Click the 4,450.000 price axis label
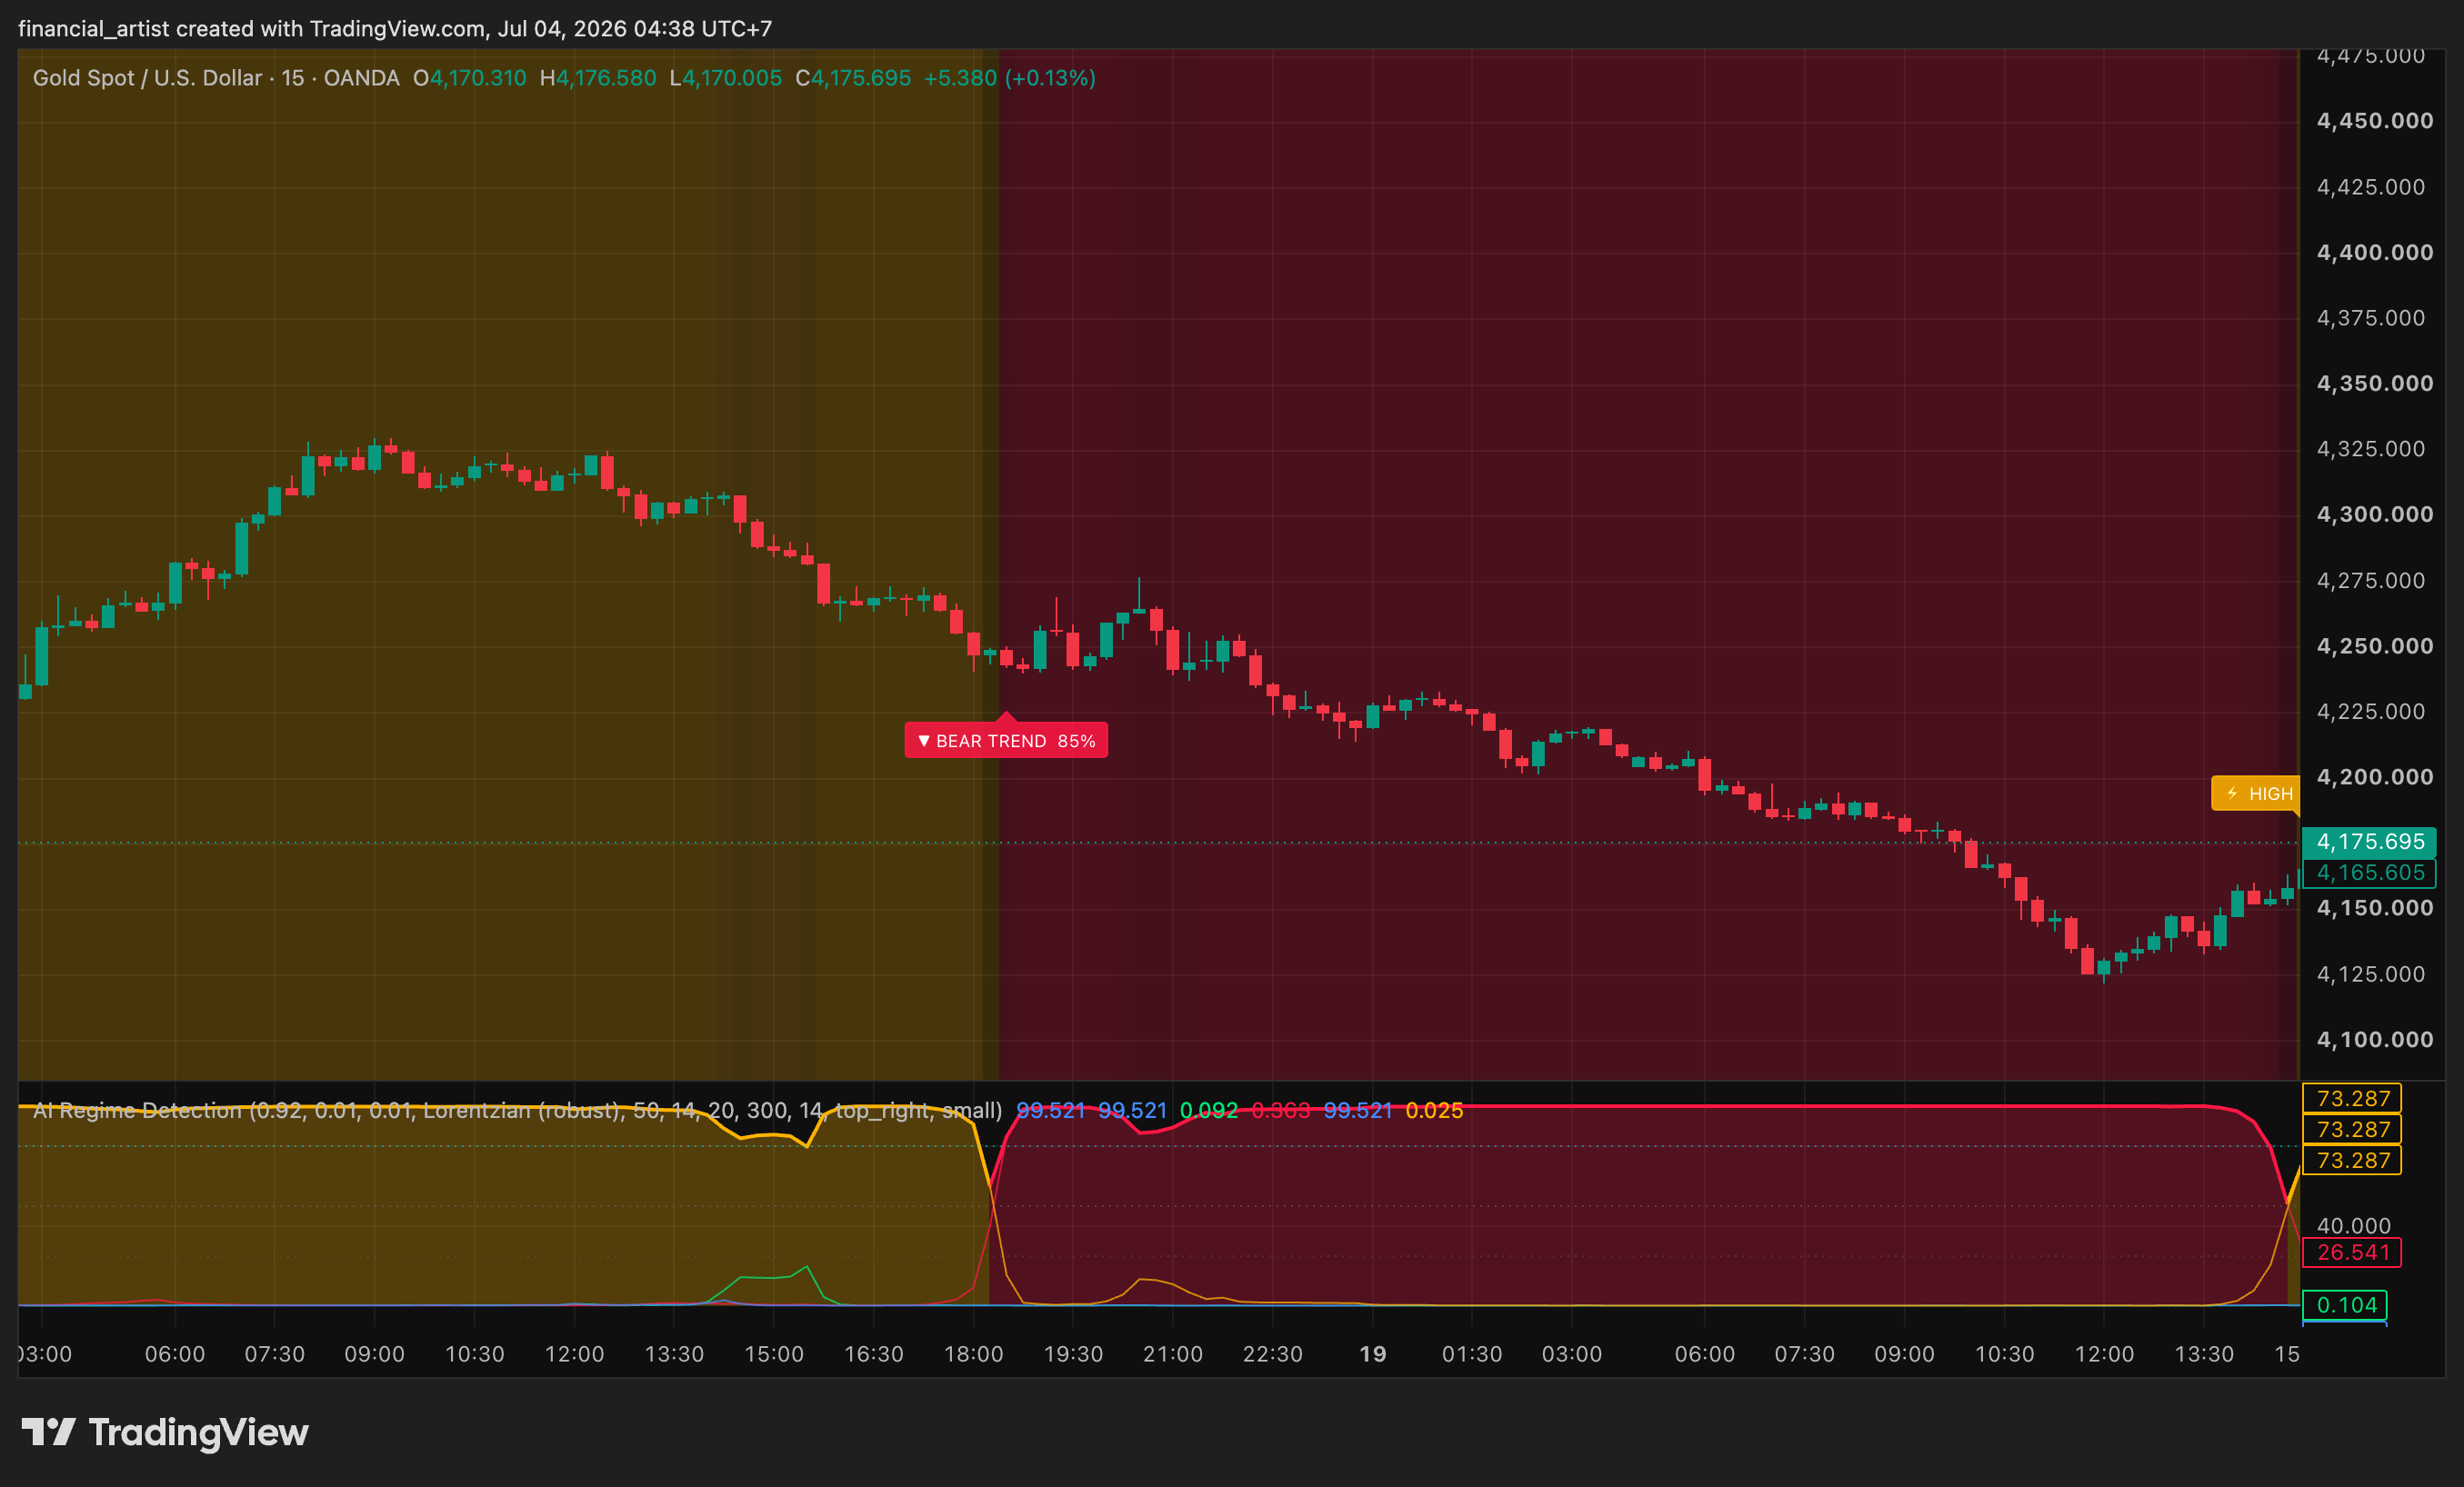 pyautogui.click(x=2375, y=121)
